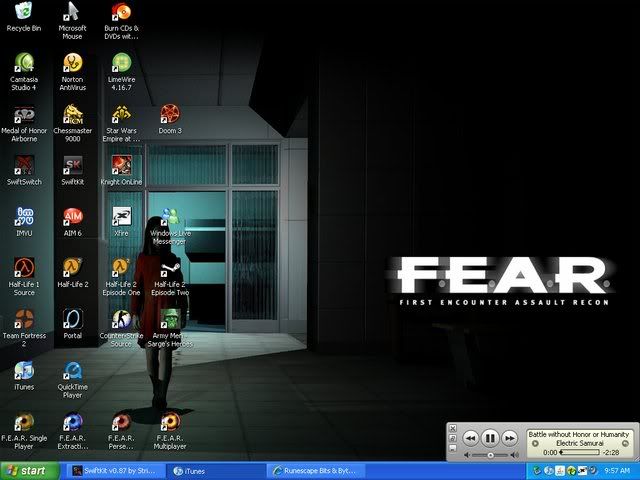Select Half-Life 2 Episode One icon
Viewport: 640px width, 480px height.
(x=121, y=277)
